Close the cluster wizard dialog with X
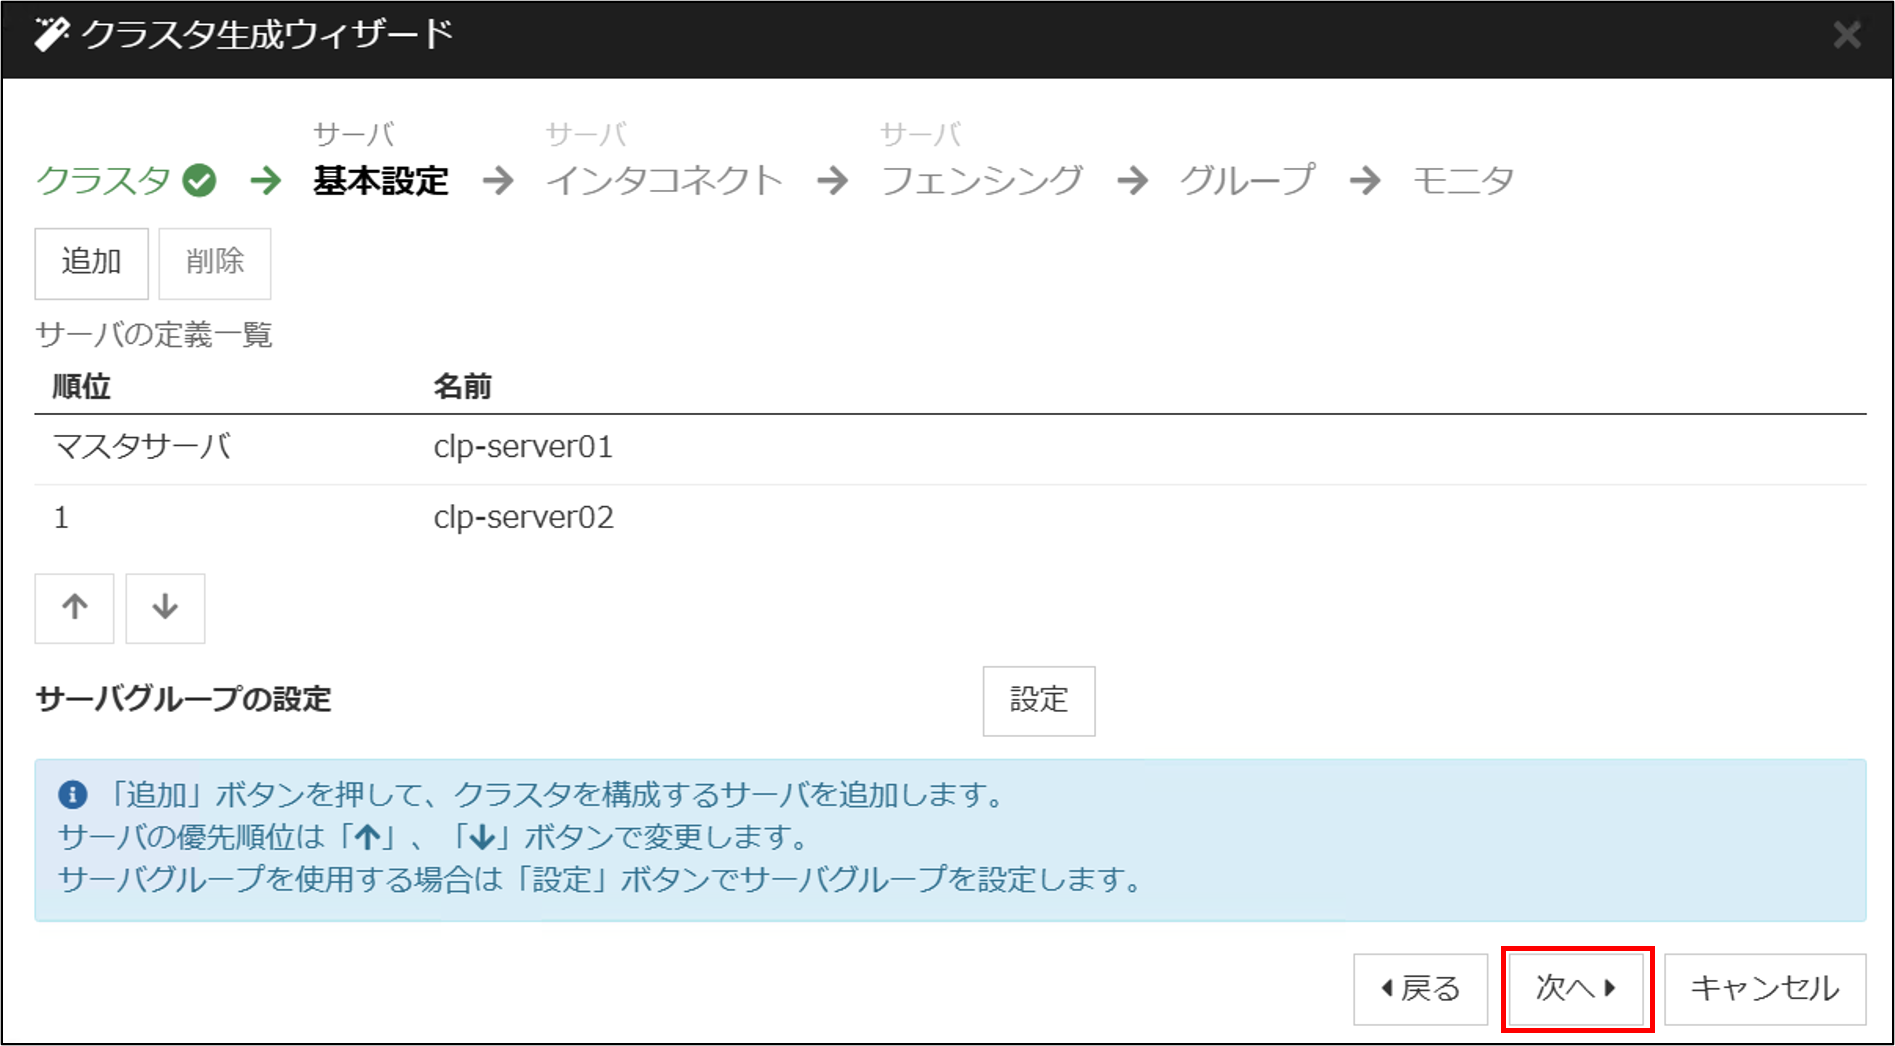Screen dimensions: 1895x1046 1846,36
